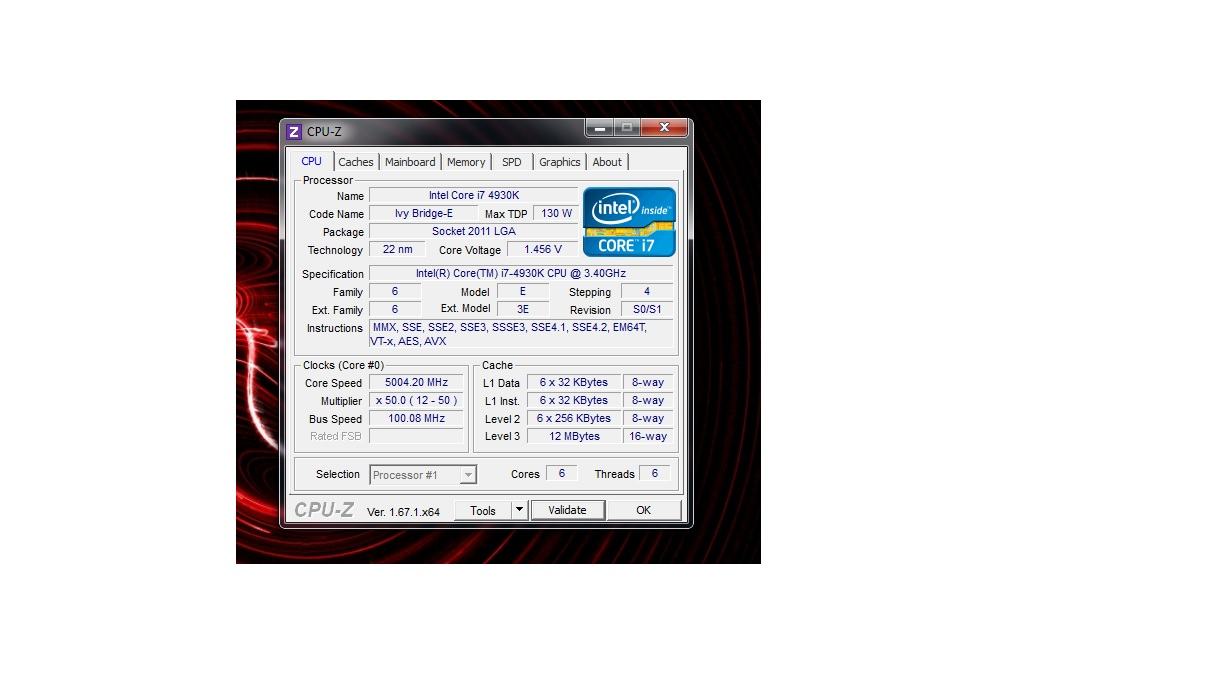Click the Level 2 value 6 x 256 KBytes
1228x691 pixels.
[573, 419]
